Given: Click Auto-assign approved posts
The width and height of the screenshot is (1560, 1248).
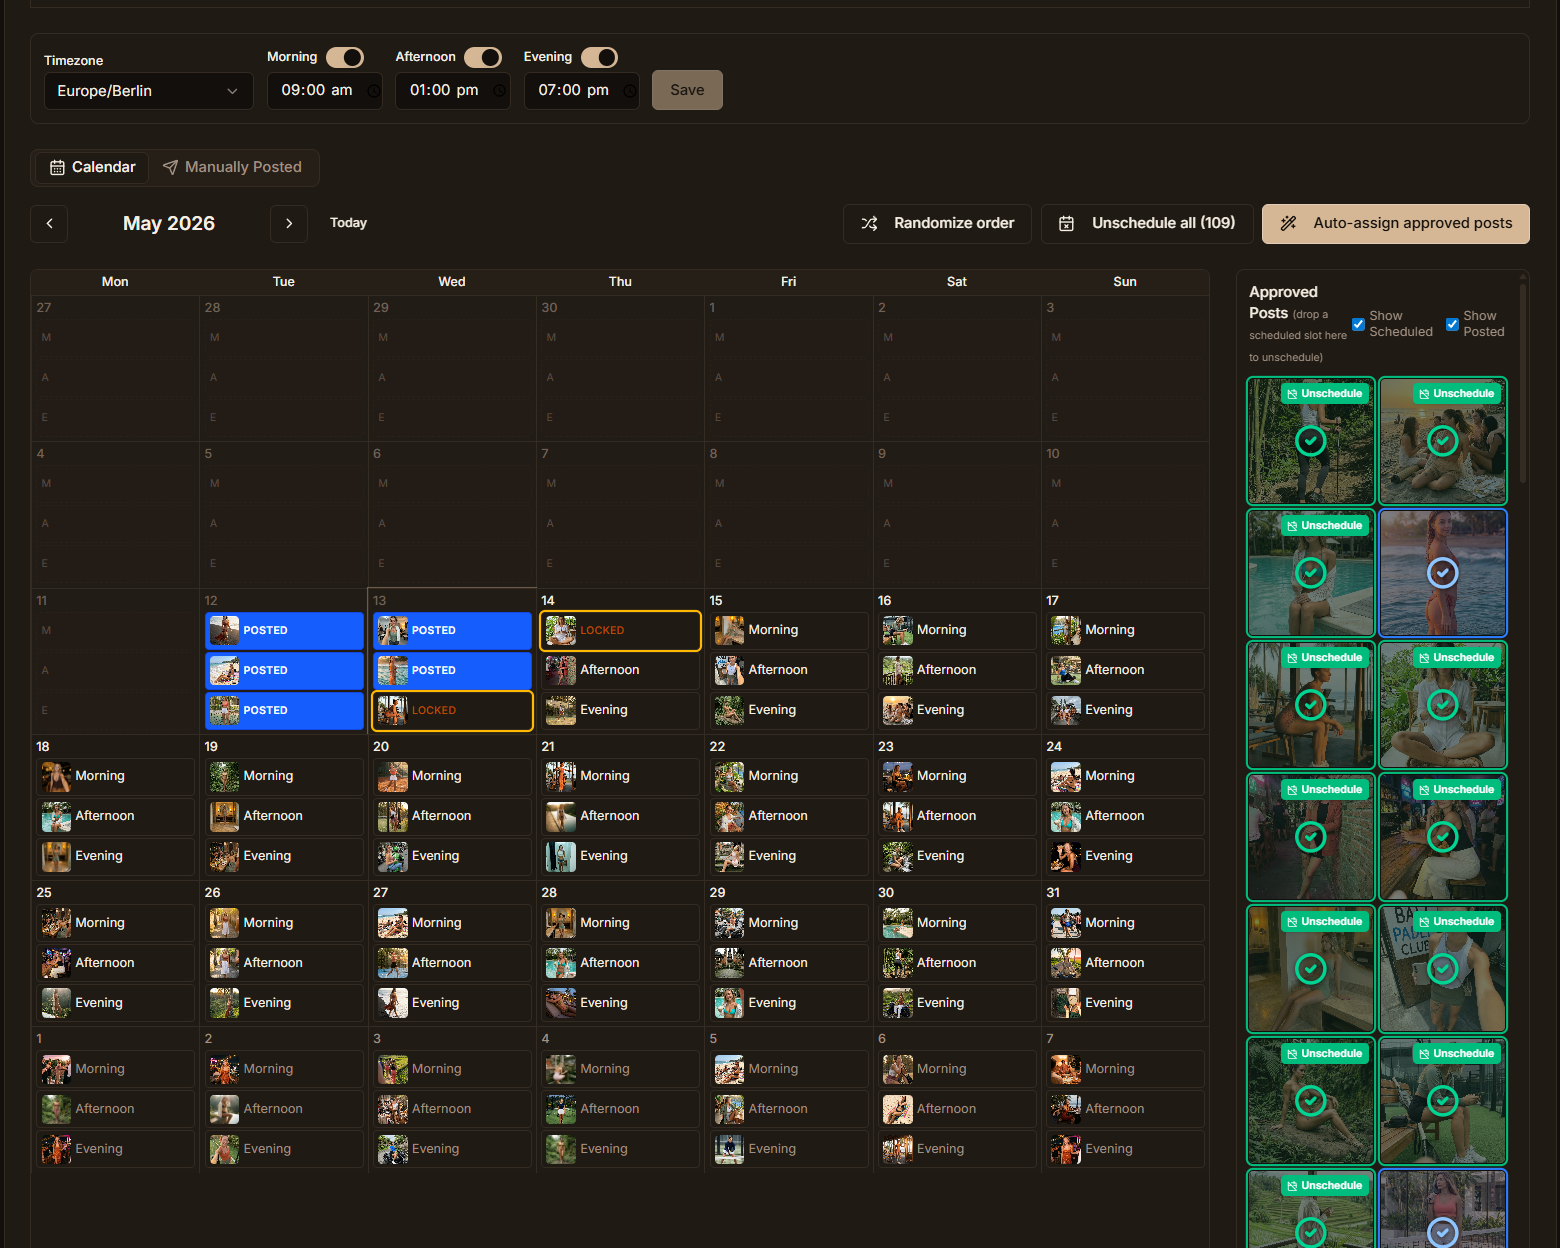Looking at the screenshot, I should (1395, 224).
